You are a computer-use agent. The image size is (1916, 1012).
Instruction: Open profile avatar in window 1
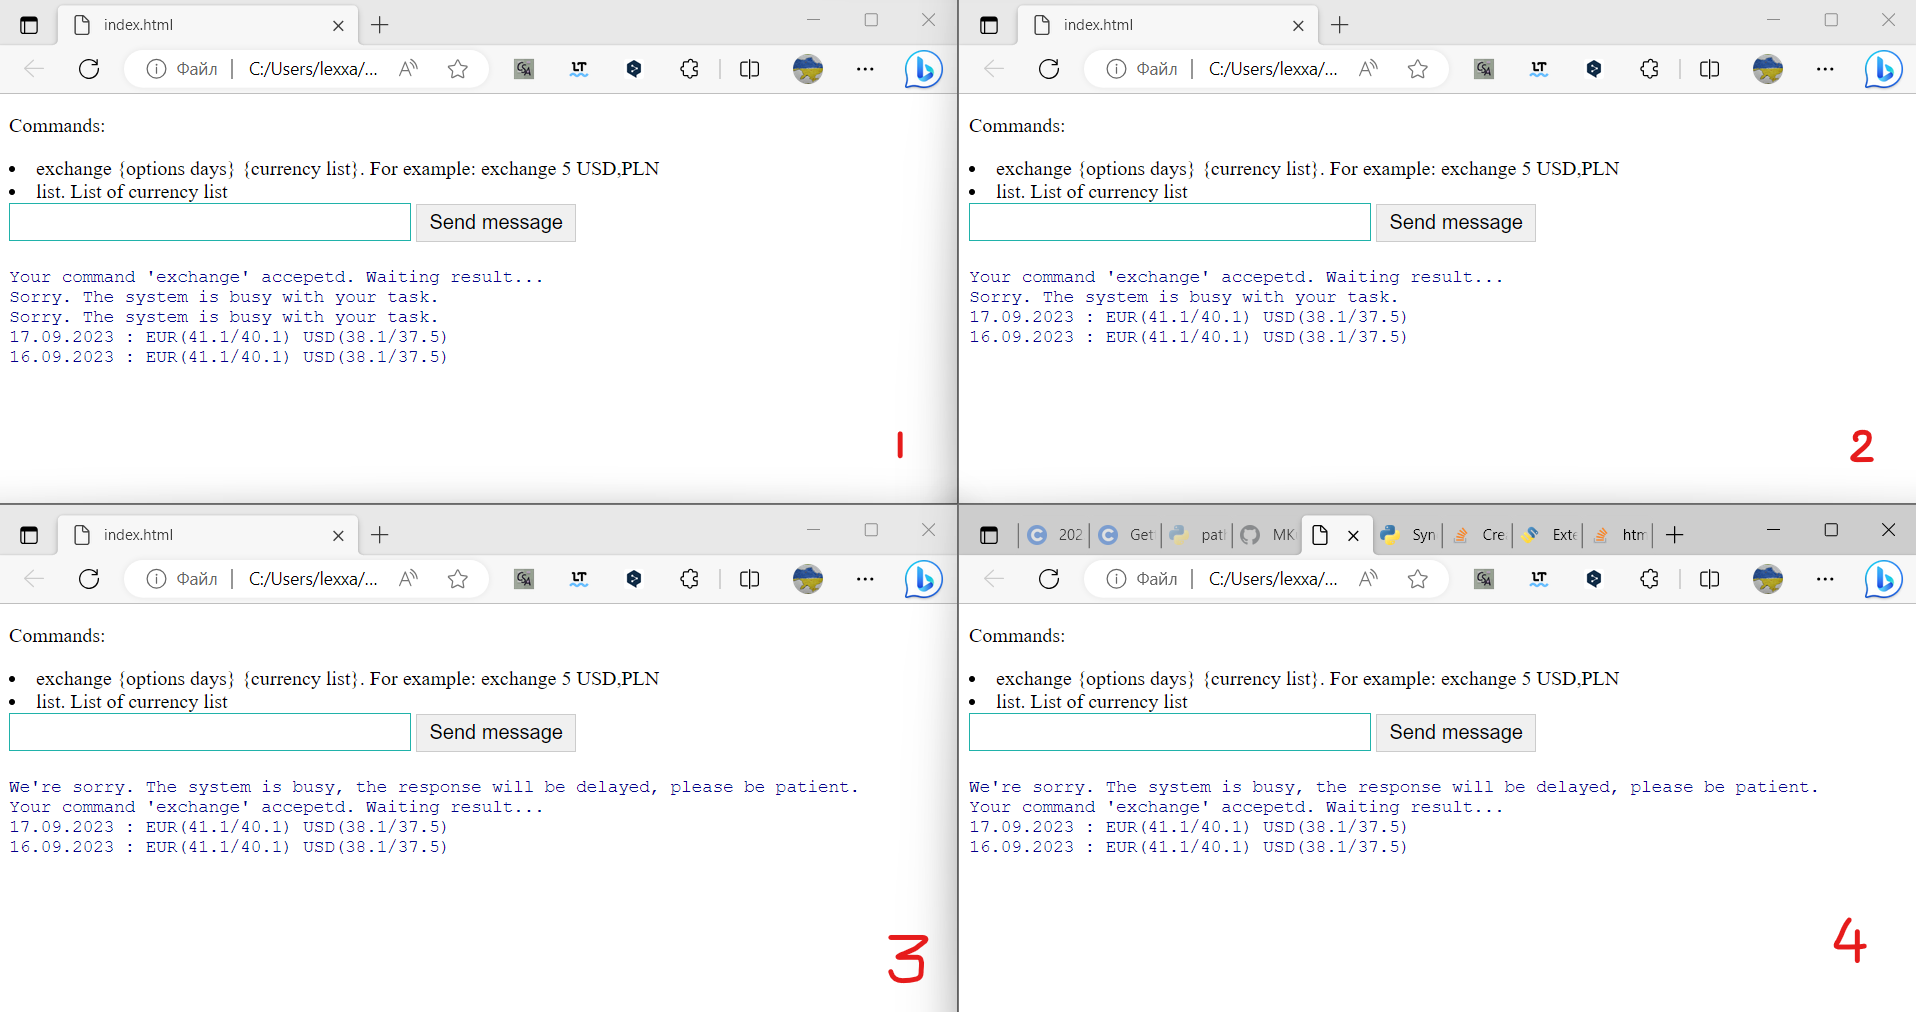pyautogui.click(x=808, y=69)
